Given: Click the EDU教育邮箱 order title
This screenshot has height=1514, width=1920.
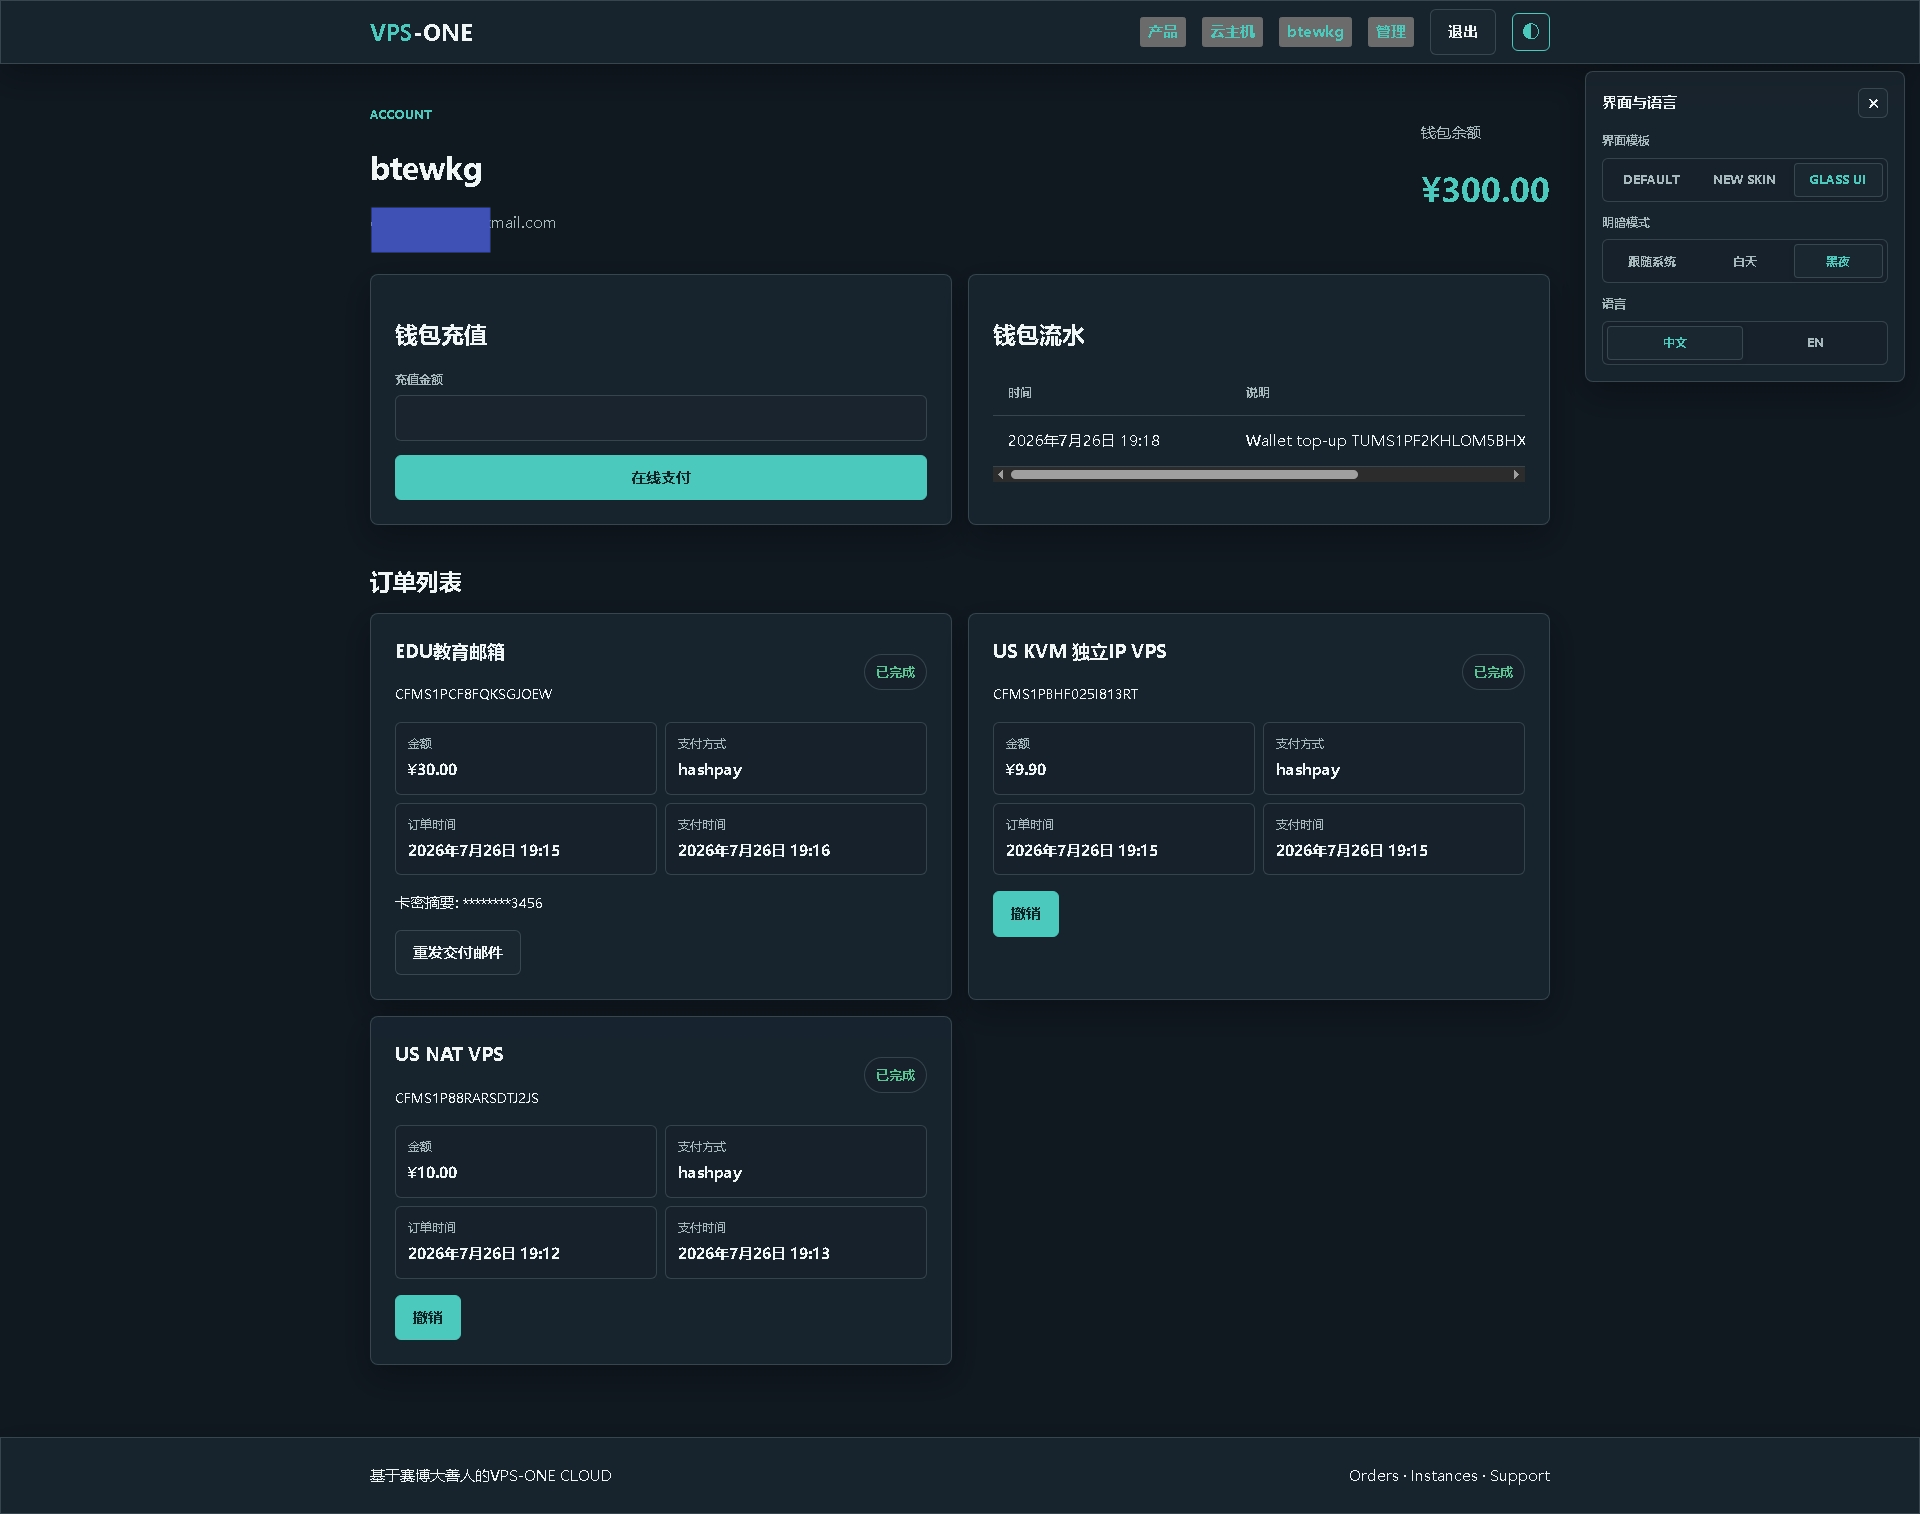Looking at the screenshot, I should pyautogui.click(x=450, y=652).
